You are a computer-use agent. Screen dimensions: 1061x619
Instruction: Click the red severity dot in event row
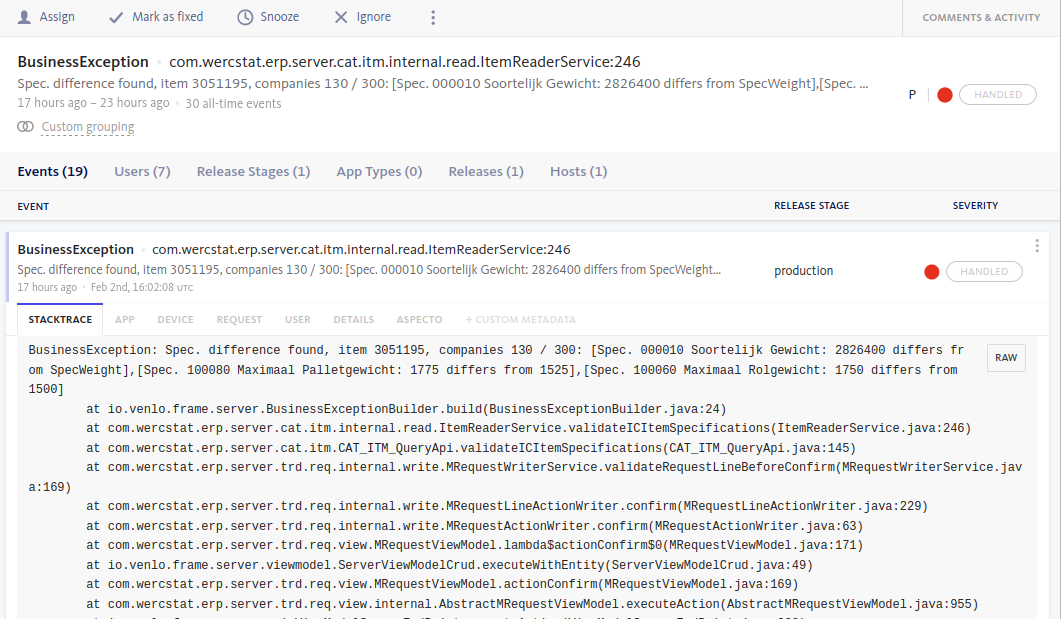[x=932, y=272]
